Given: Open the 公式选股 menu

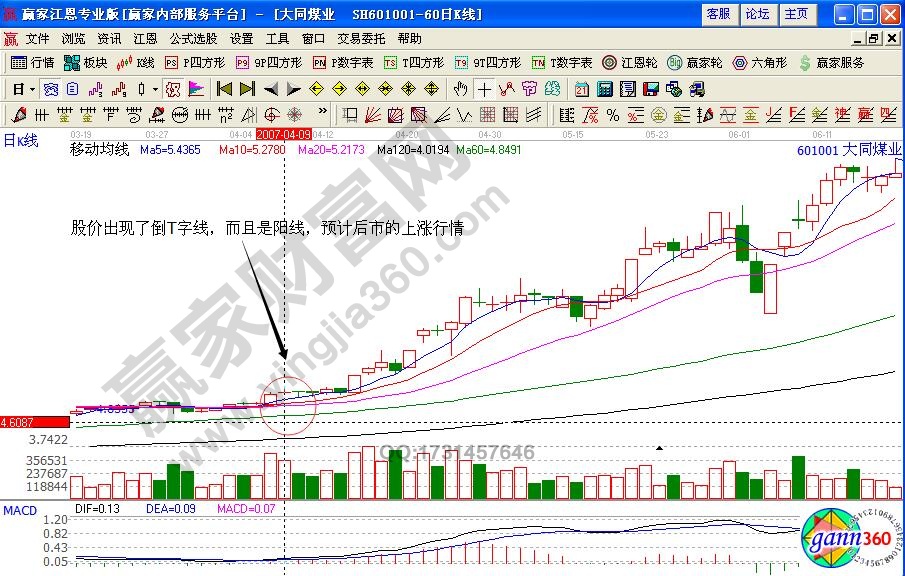Looking at the screenshot, I should pos(193,39).
